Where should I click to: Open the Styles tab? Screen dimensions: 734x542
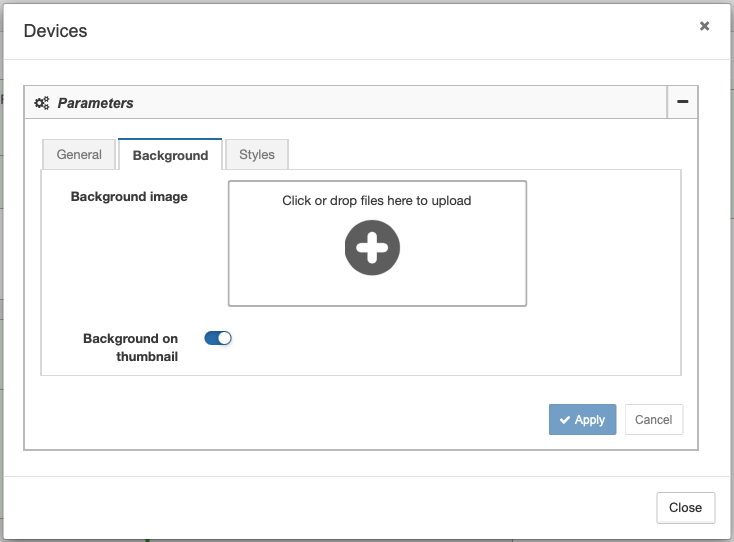coord(257,154)
